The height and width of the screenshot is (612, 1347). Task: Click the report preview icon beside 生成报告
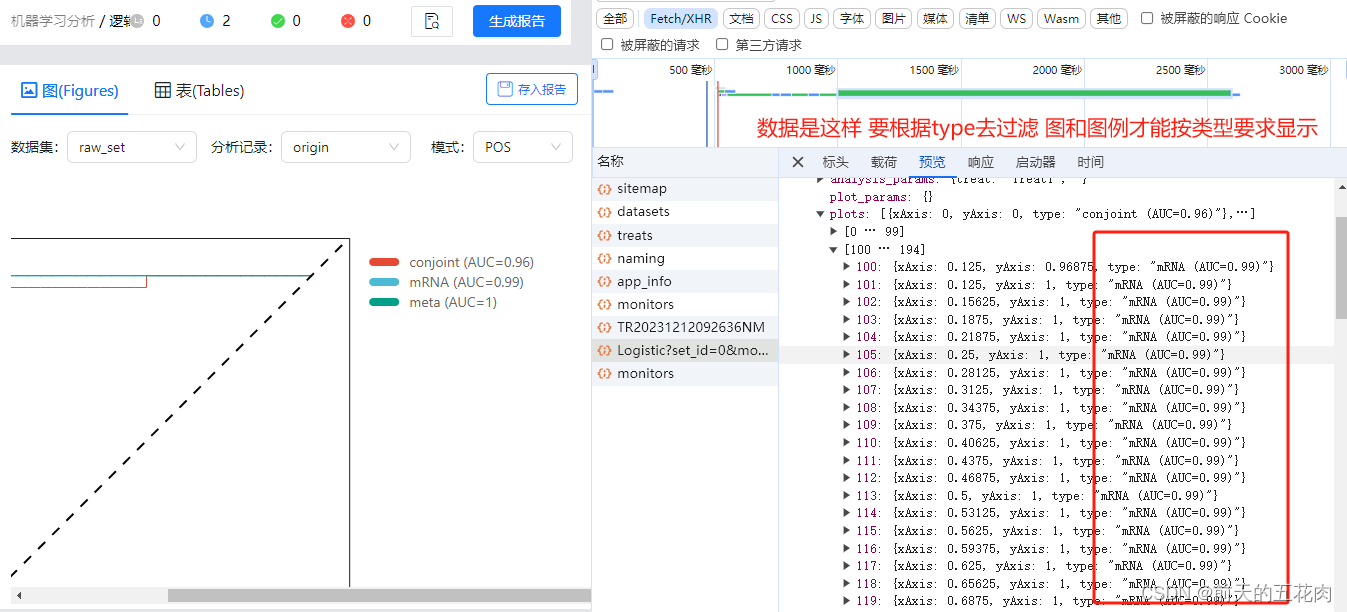click(431, 20)
